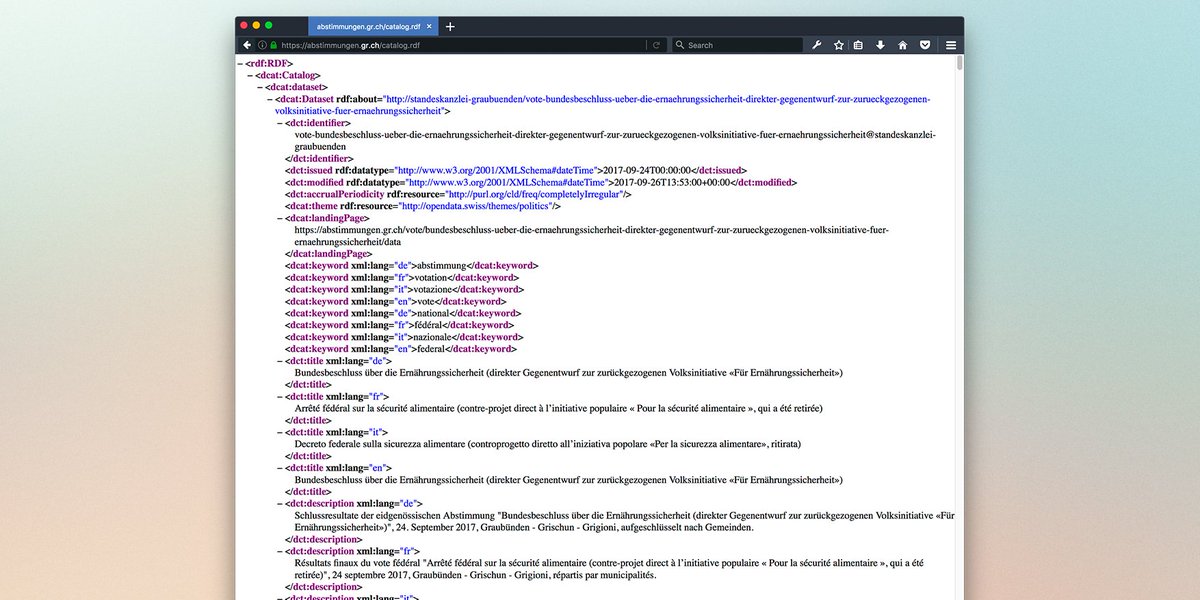Click the closing </dct:identifier> tag
The height and width of the screenshot is (600, 1200).
click(319, 158)
